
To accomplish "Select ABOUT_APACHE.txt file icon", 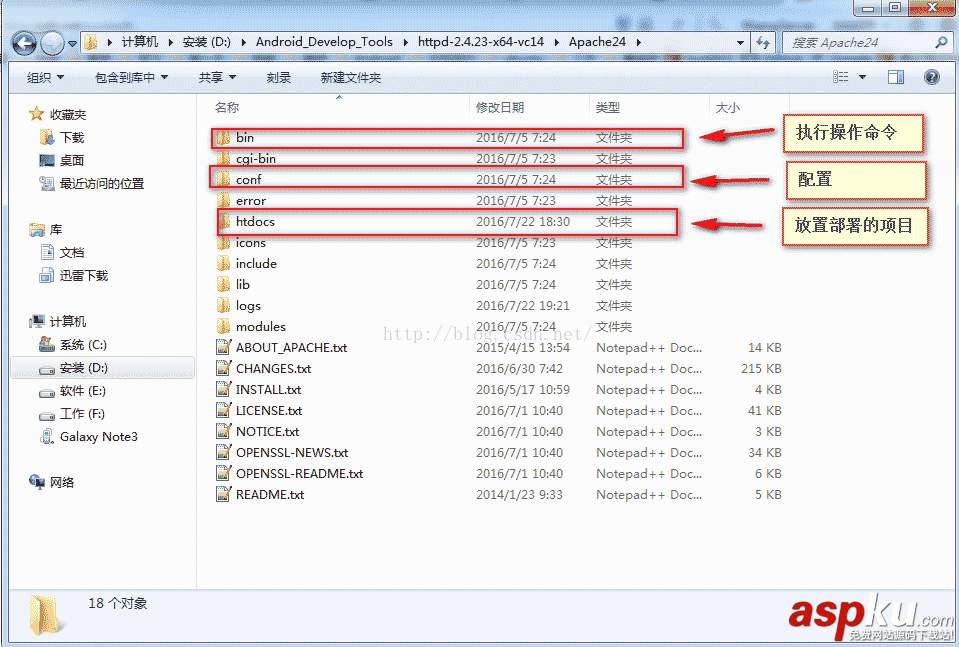I will point(223,347).
